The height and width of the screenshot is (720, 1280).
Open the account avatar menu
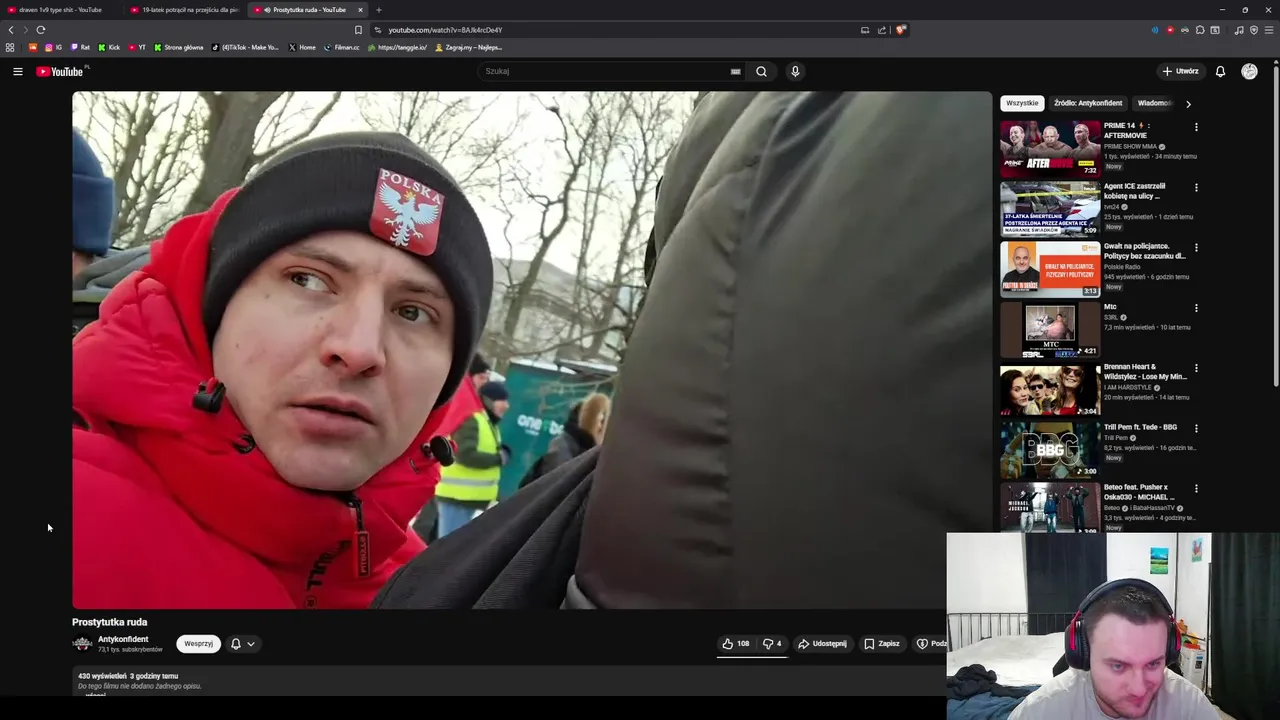coord(1249,71)
